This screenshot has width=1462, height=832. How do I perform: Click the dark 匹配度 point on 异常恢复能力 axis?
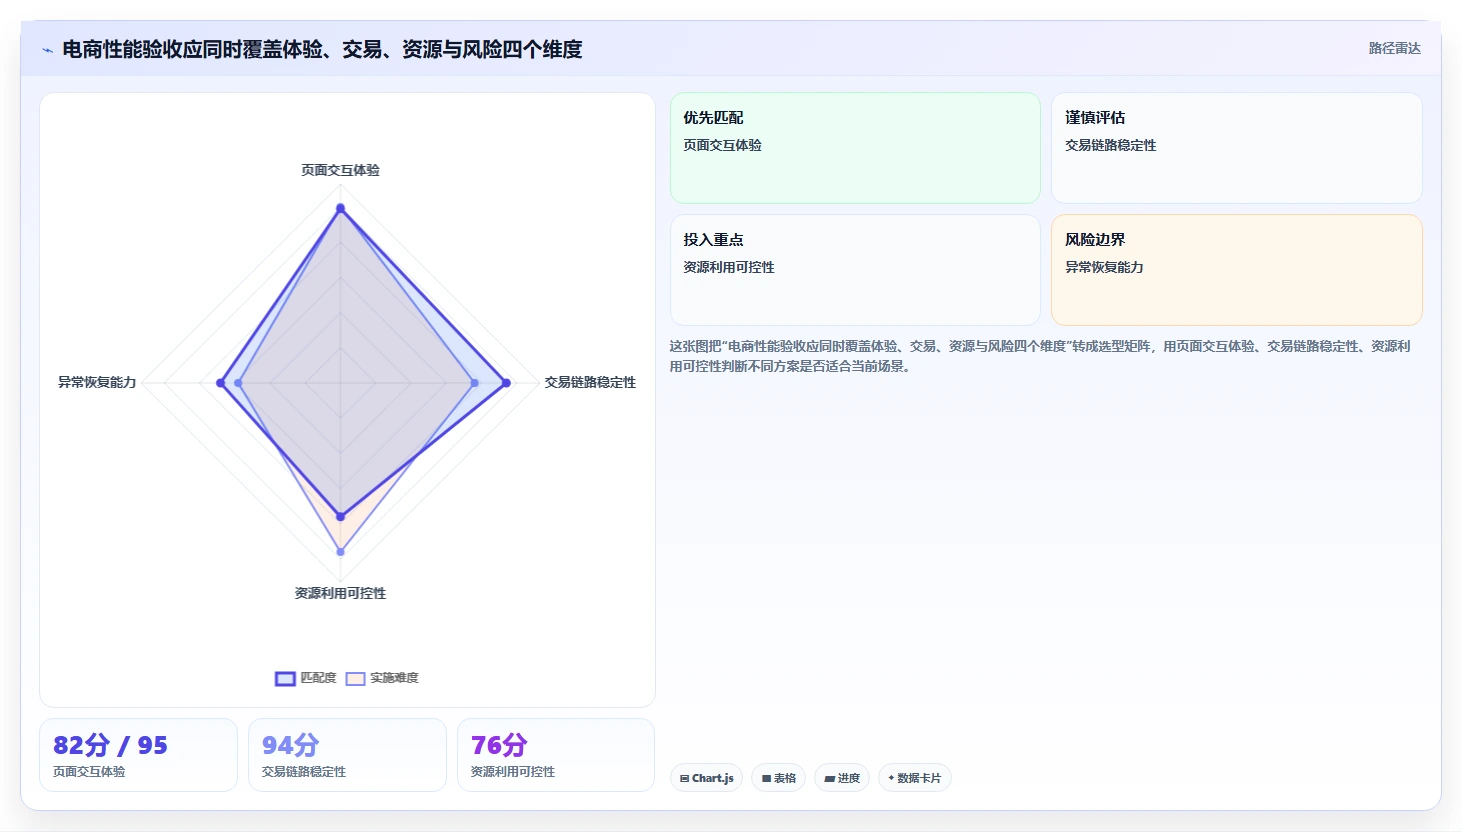[x=221, y=383]
